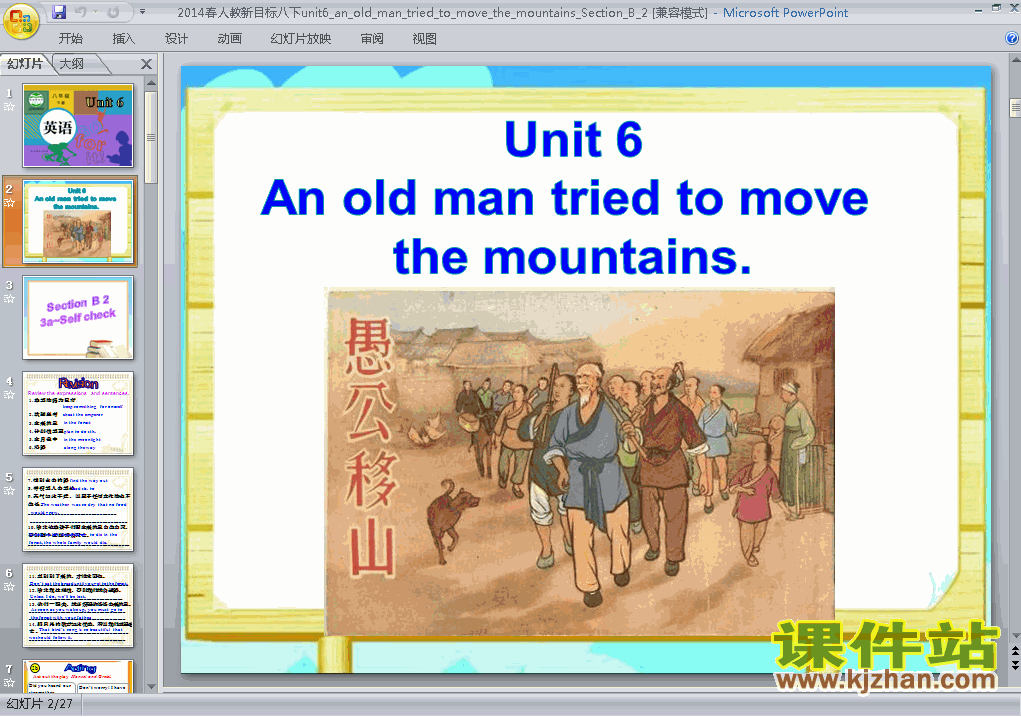
Task: Open the 设计 ribbon tab
Action: click(176, 39)
